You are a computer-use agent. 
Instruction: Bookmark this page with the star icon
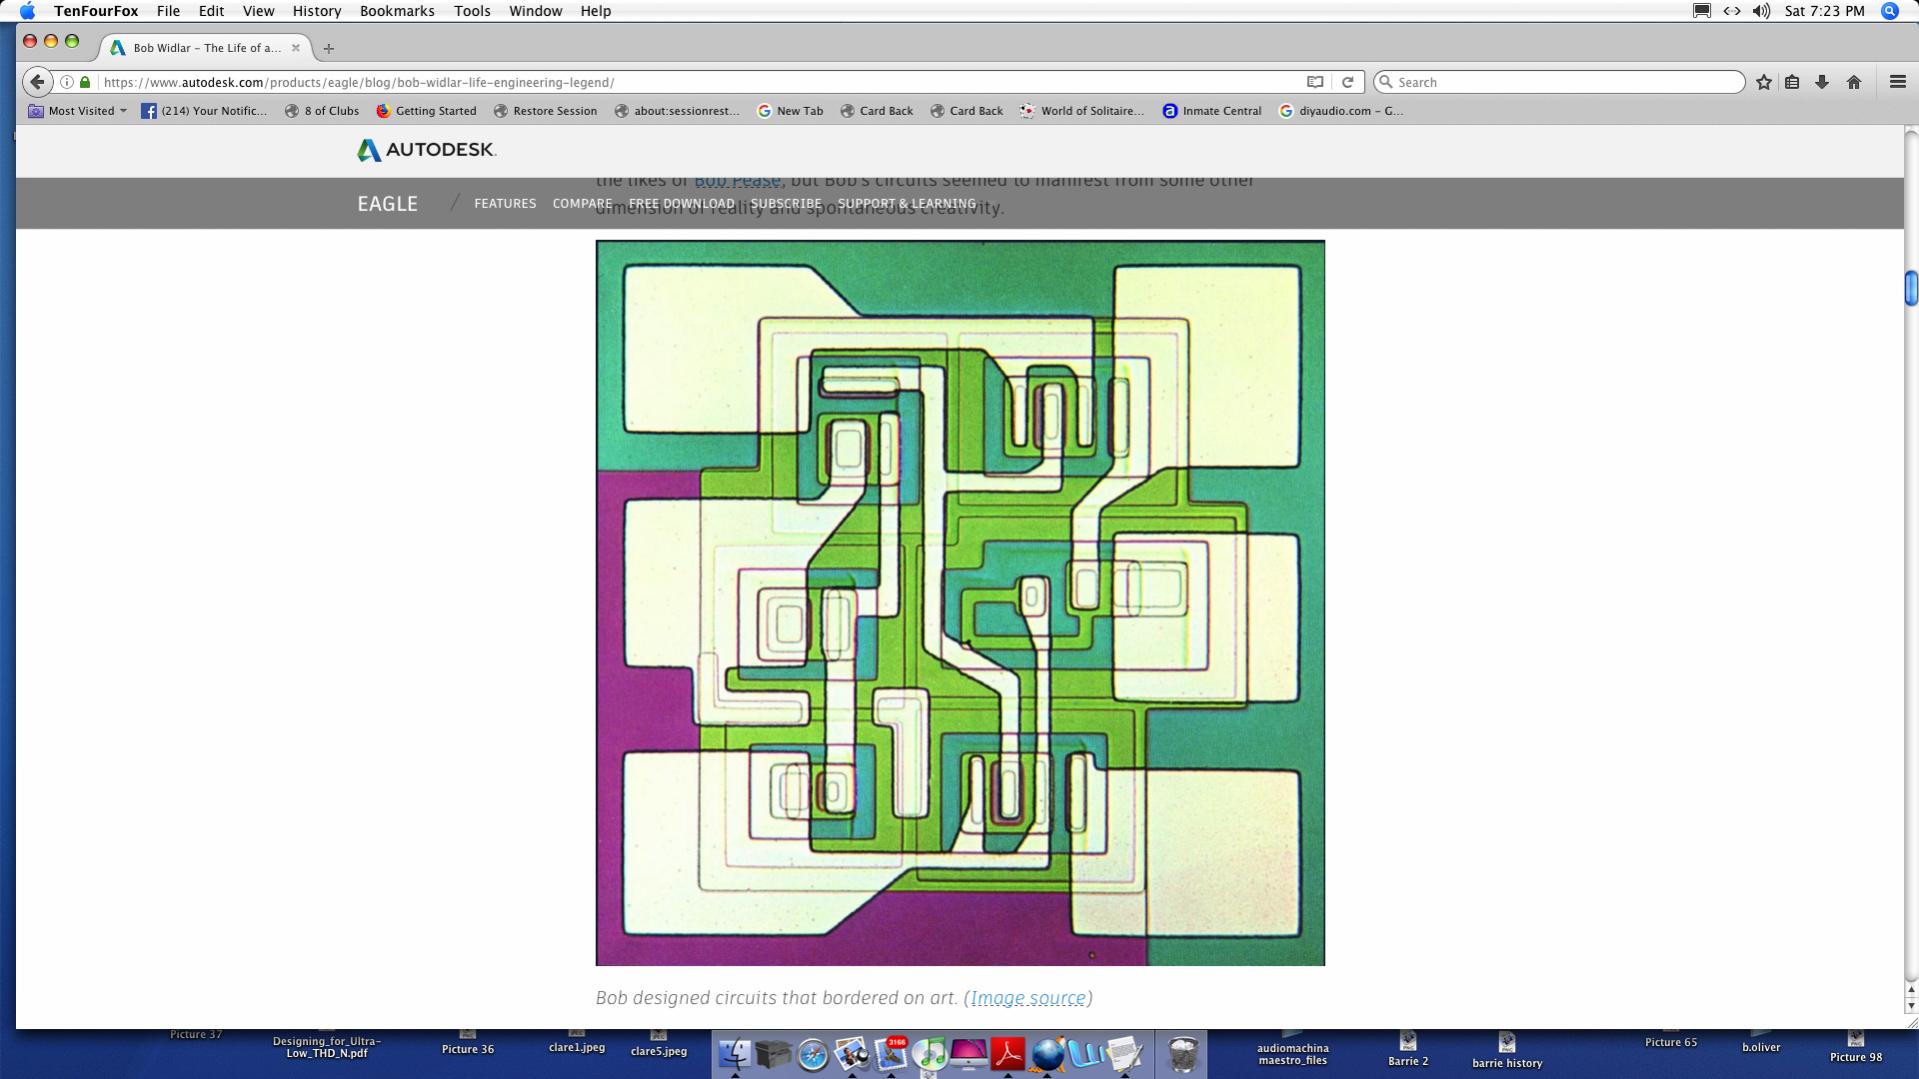coord(1764,82)
